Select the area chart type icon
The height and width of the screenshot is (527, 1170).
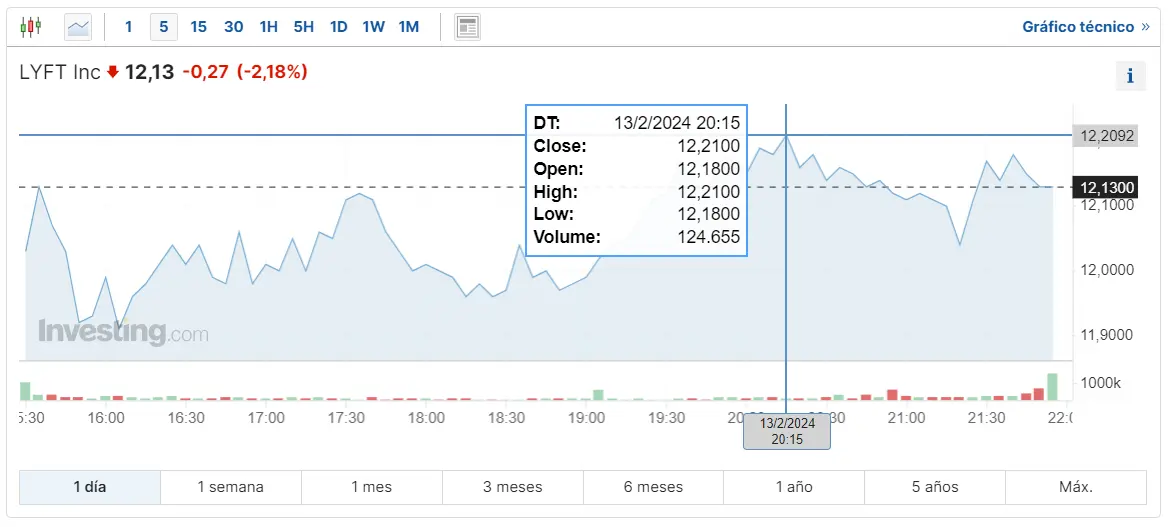(x=78, y=27)
